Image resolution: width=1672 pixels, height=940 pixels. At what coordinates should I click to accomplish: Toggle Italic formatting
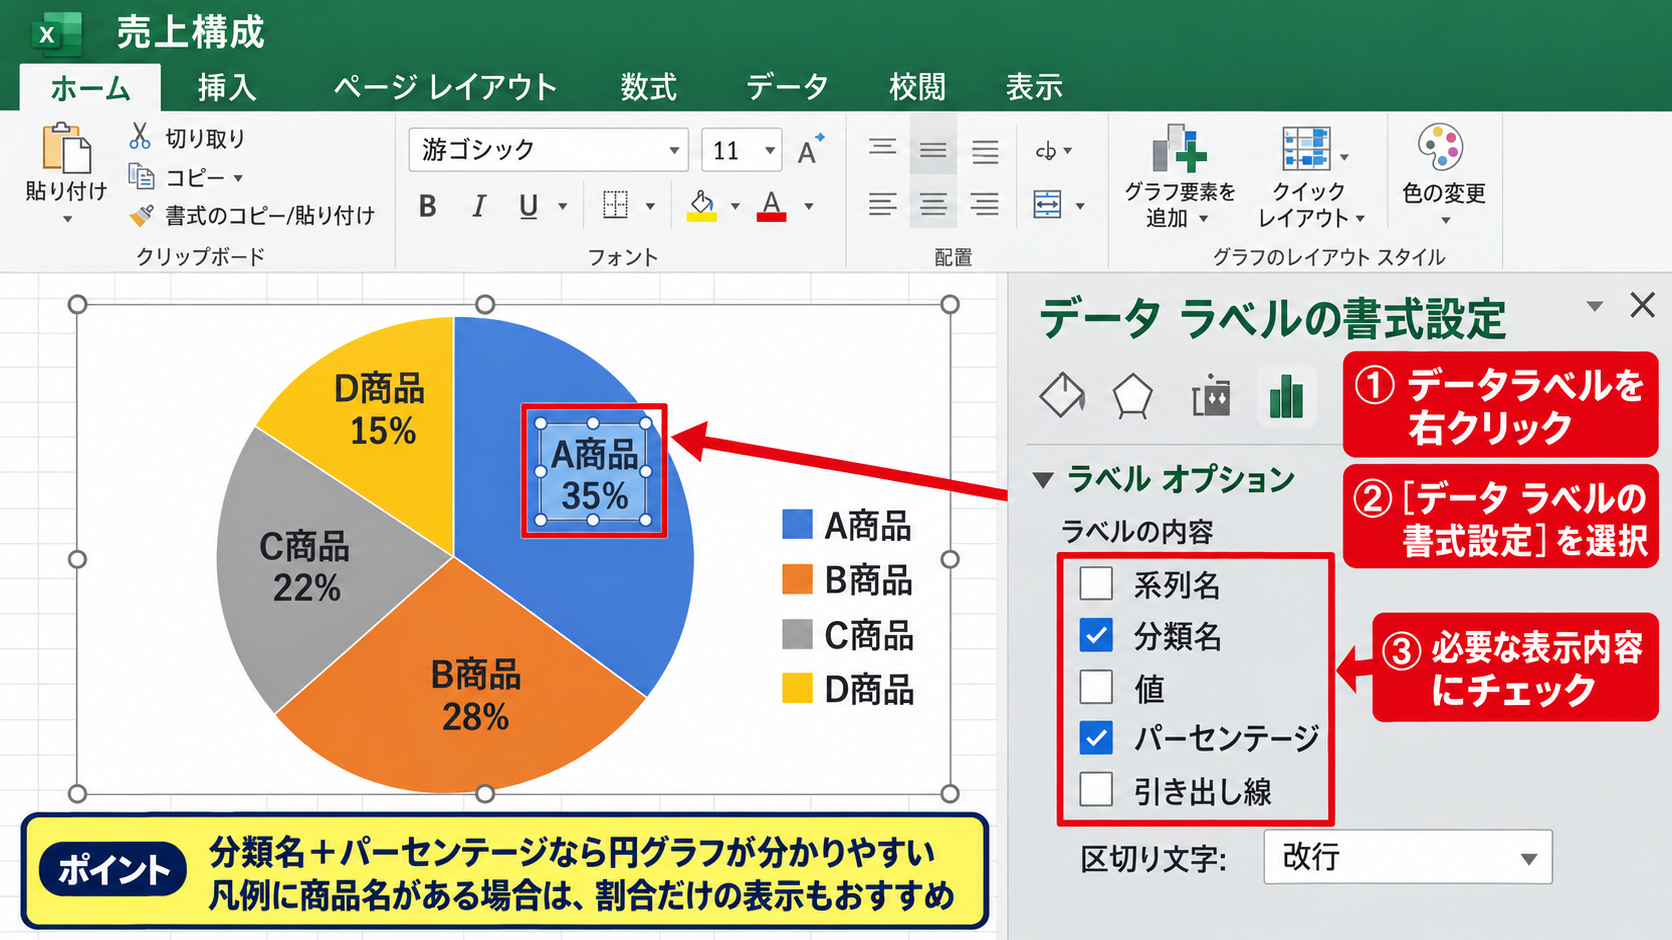pos(479,206)
